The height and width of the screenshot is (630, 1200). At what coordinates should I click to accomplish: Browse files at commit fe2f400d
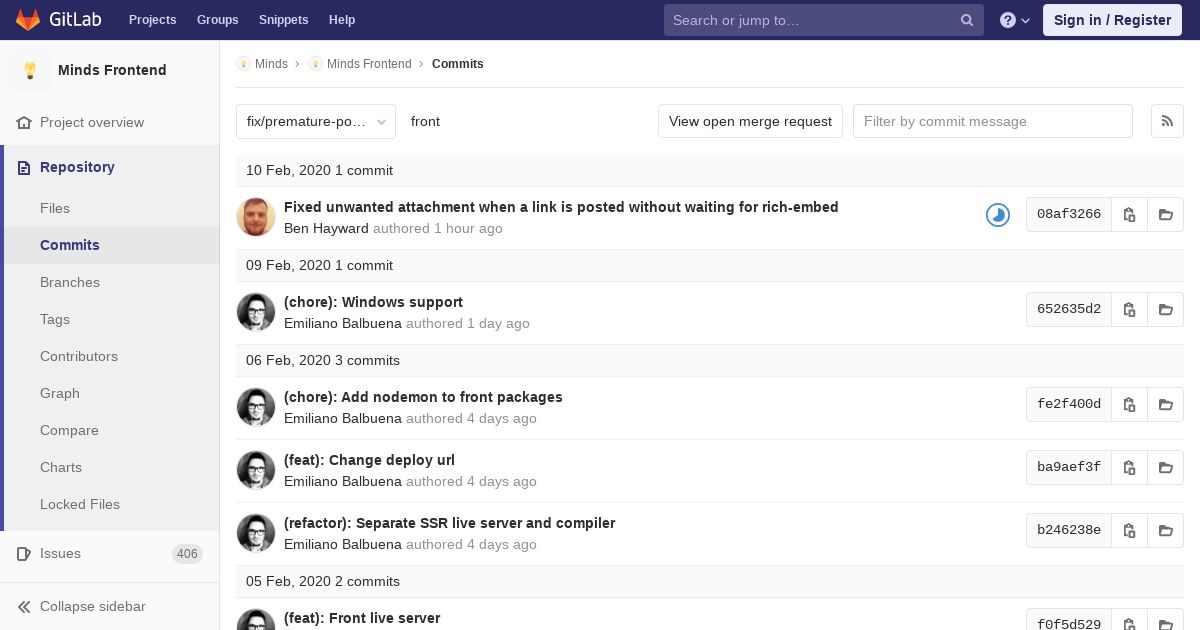1166,404
